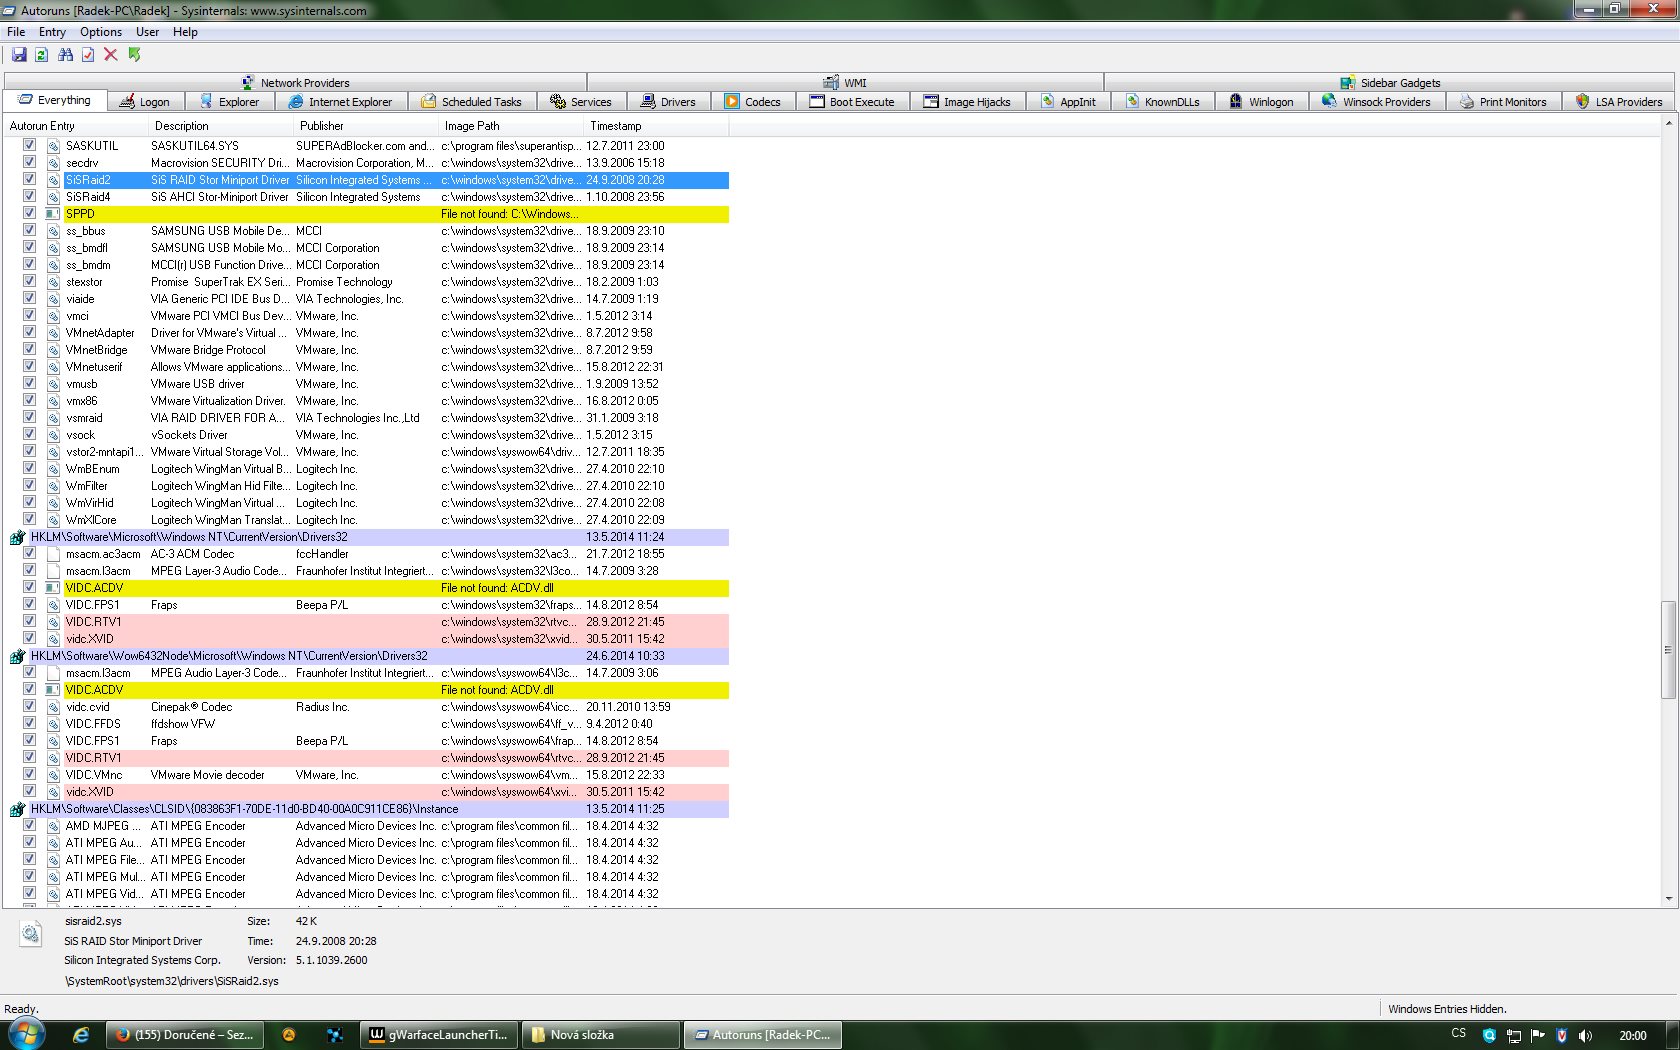Click the file icon of the SPPD entry
The image size is (1680, 1050).
point(53,214)
